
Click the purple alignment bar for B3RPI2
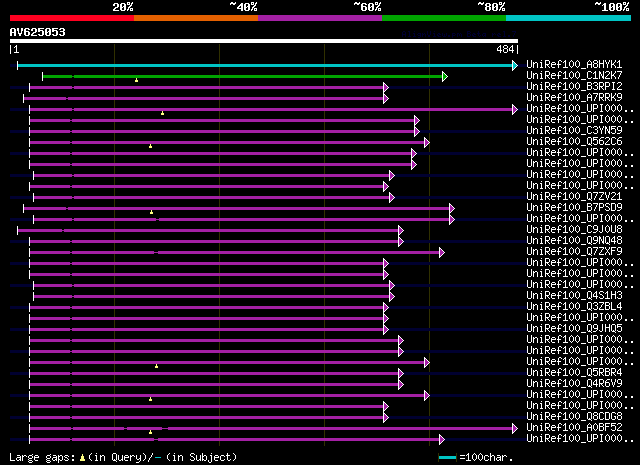coord(207,87)
